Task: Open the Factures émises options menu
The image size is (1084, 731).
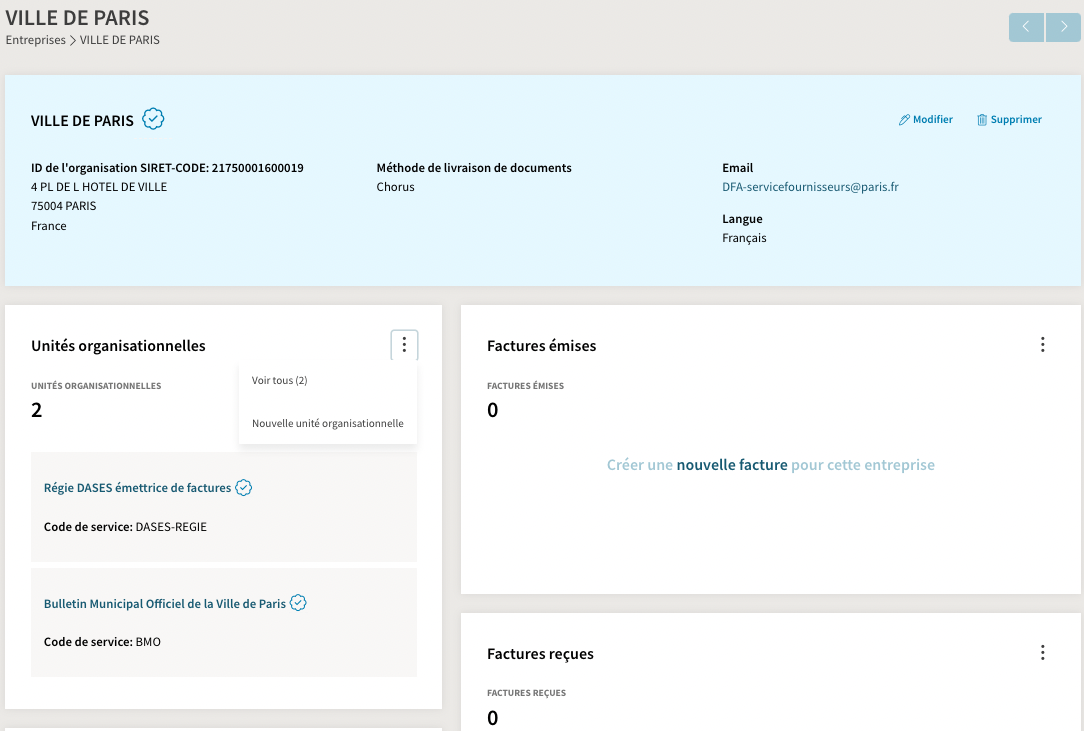Action: 1043,344
